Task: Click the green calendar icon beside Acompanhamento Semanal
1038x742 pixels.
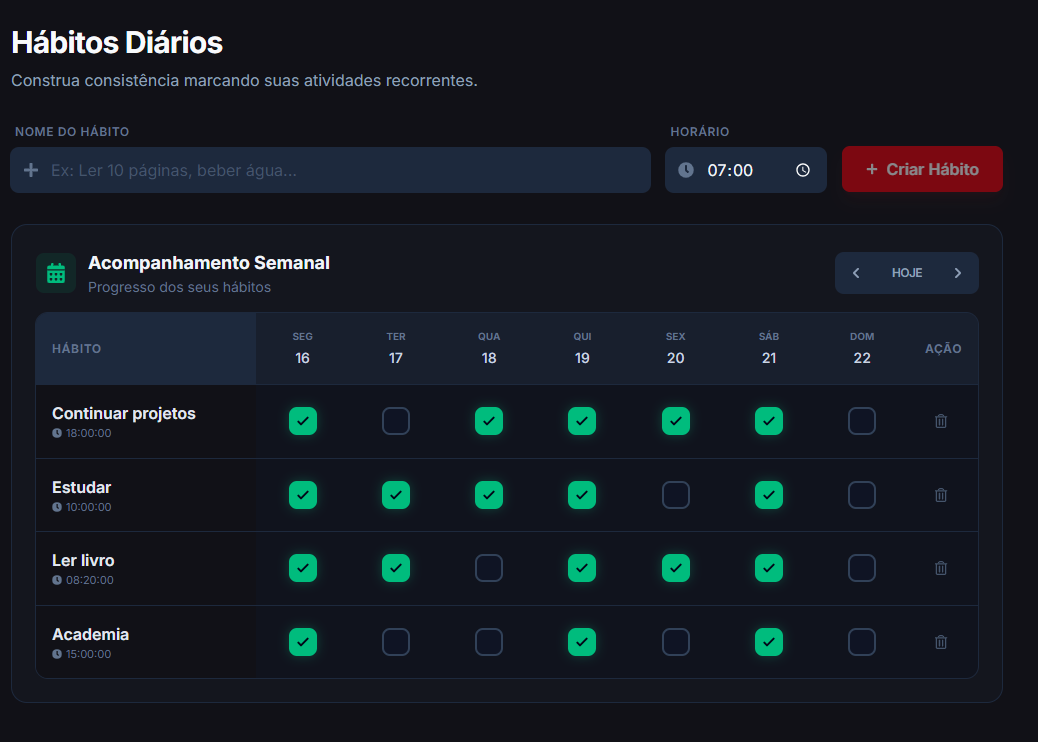Action: point(56,272)
